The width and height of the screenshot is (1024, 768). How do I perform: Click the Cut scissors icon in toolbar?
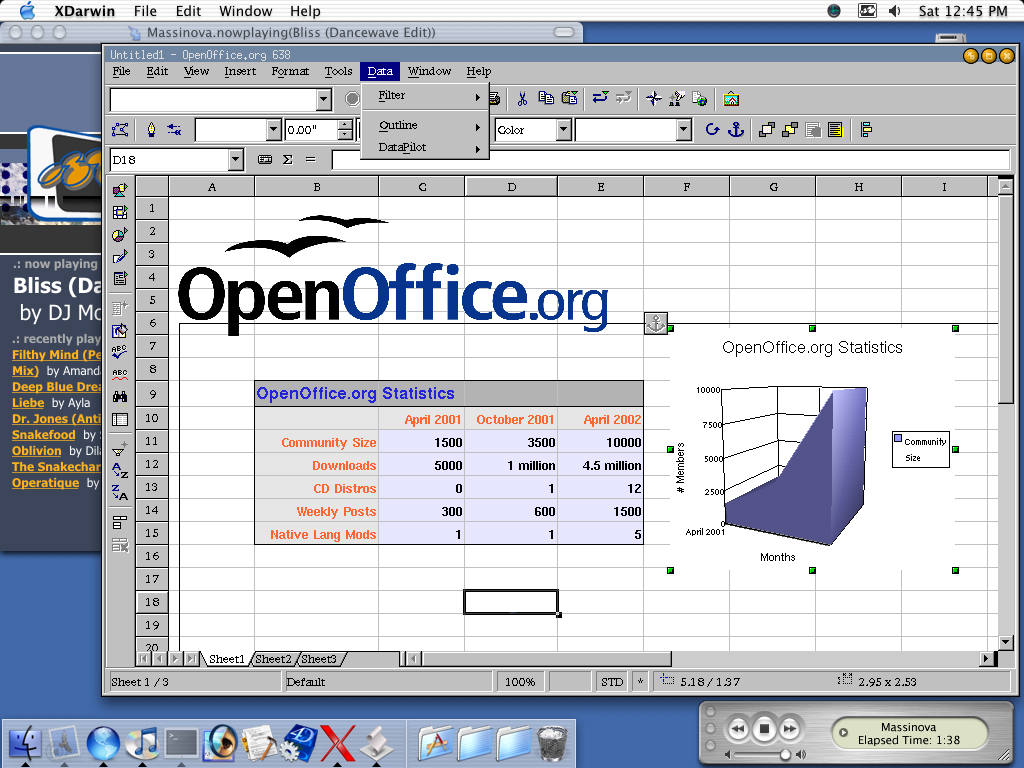(522, 99)
